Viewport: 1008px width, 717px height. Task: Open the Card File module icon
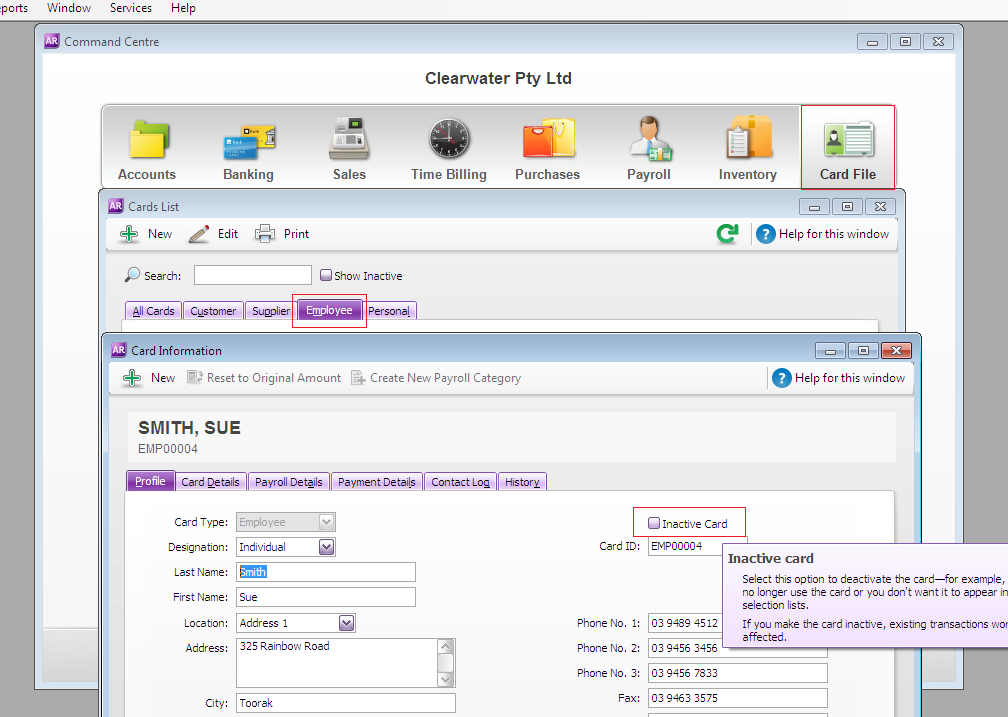point(849,140)
